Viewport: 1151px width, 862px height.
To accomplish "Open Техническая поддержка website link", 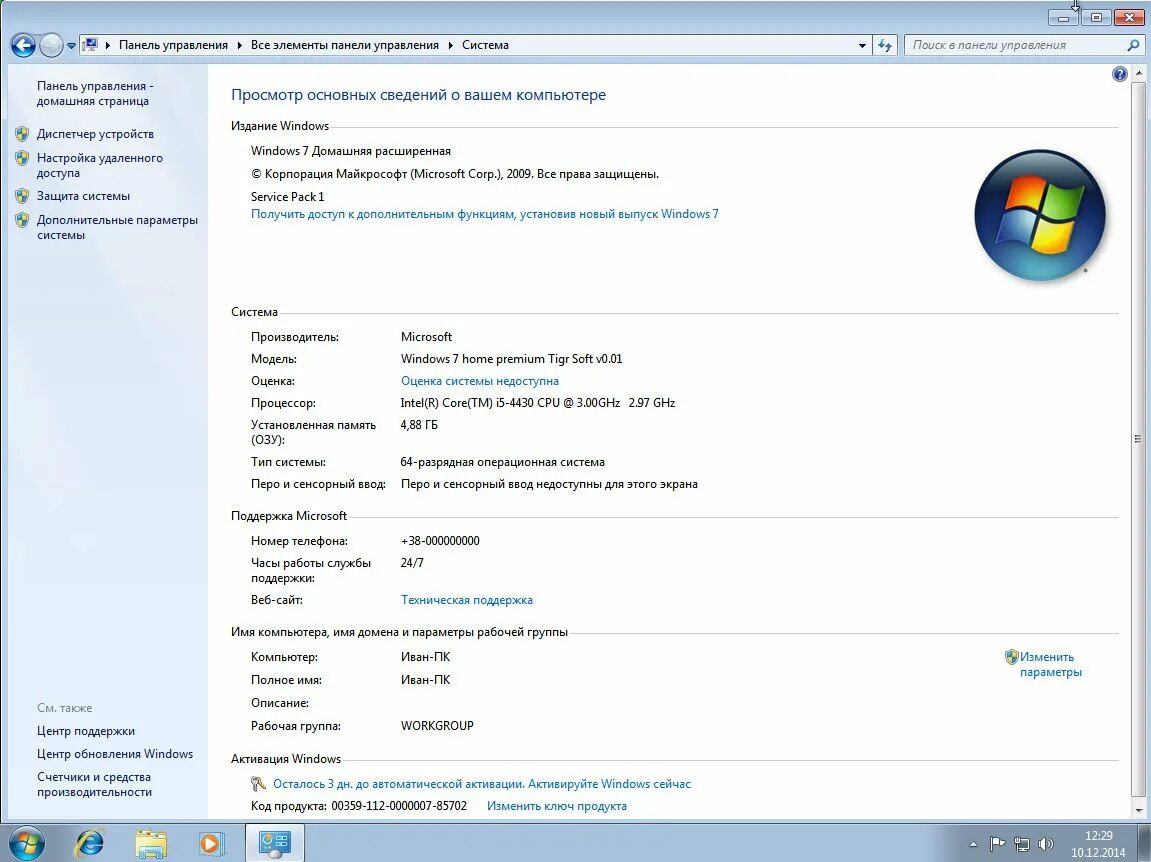I will tap(467, 600).
